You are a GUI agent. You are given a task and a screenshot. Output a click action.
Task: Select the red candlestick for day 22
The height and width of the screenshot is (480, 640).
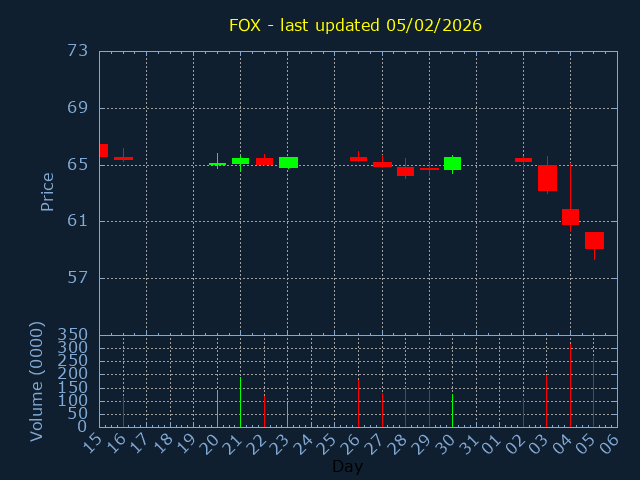pyautogui.click(x=264, y=161)
